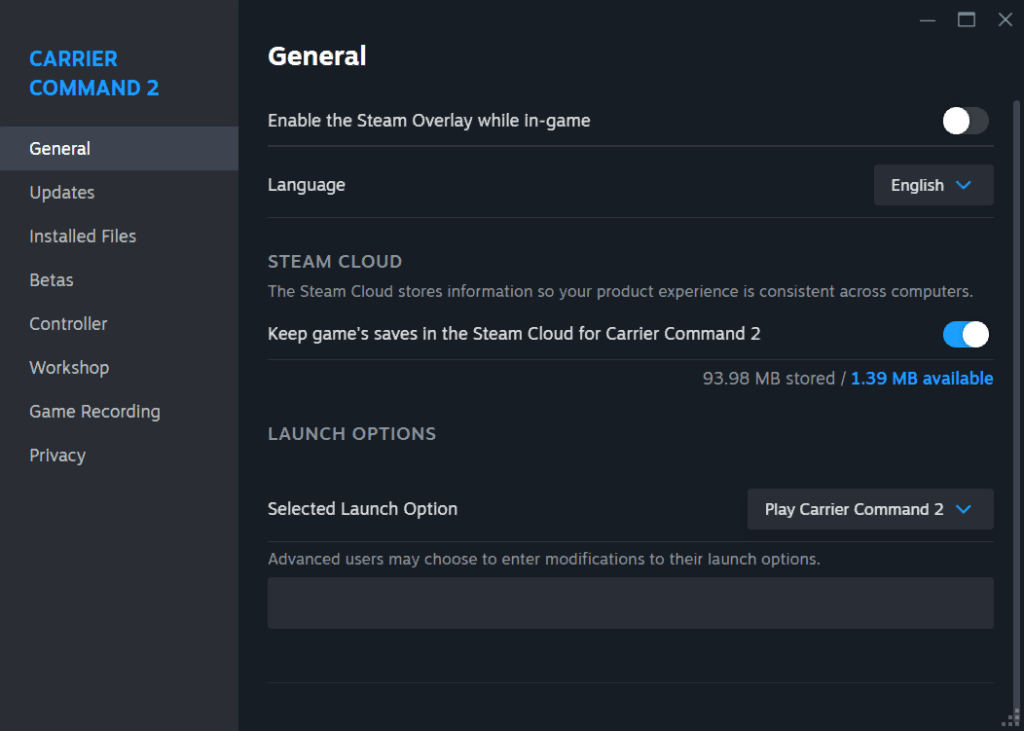1024x731 pixels.
Task: Go to Installed Files in the sidebar
Action: pos(83,236)
